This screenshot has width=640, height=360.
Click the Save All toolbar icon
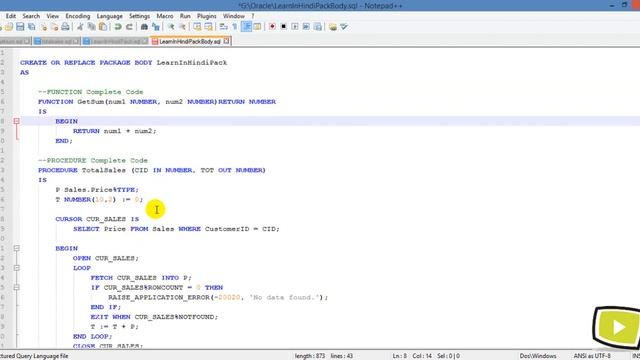[31, 27]
